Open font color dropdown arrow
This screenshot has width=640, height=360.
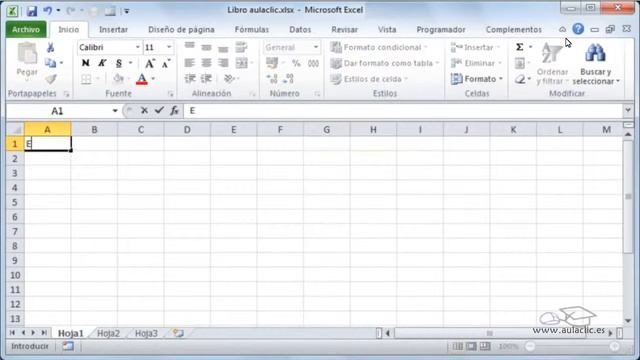click(x=153, y=79)
